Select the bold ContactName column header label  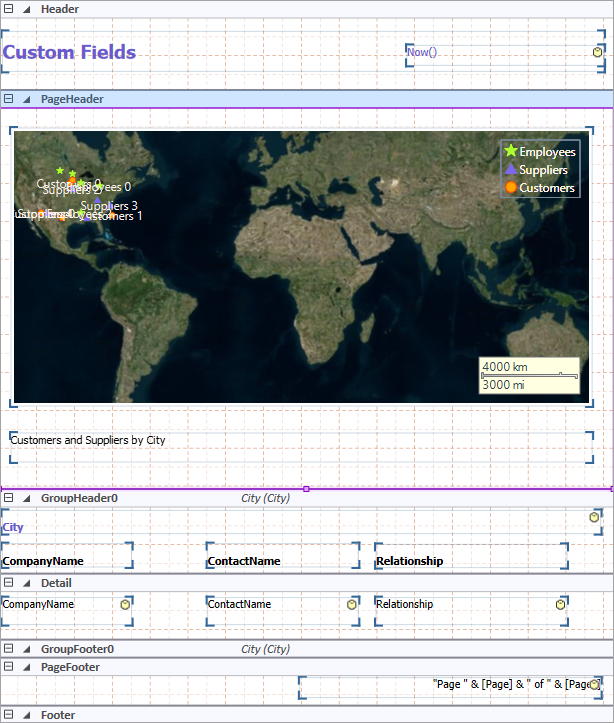tap(244, 561)
